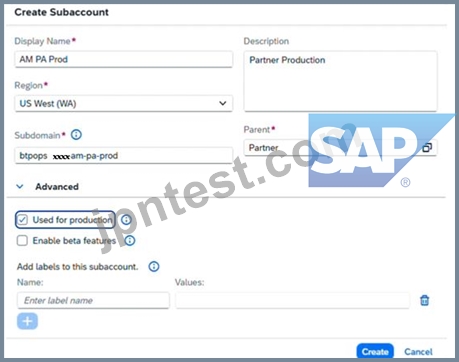Select the US West (WA) region field

click(x=123, y=103)
